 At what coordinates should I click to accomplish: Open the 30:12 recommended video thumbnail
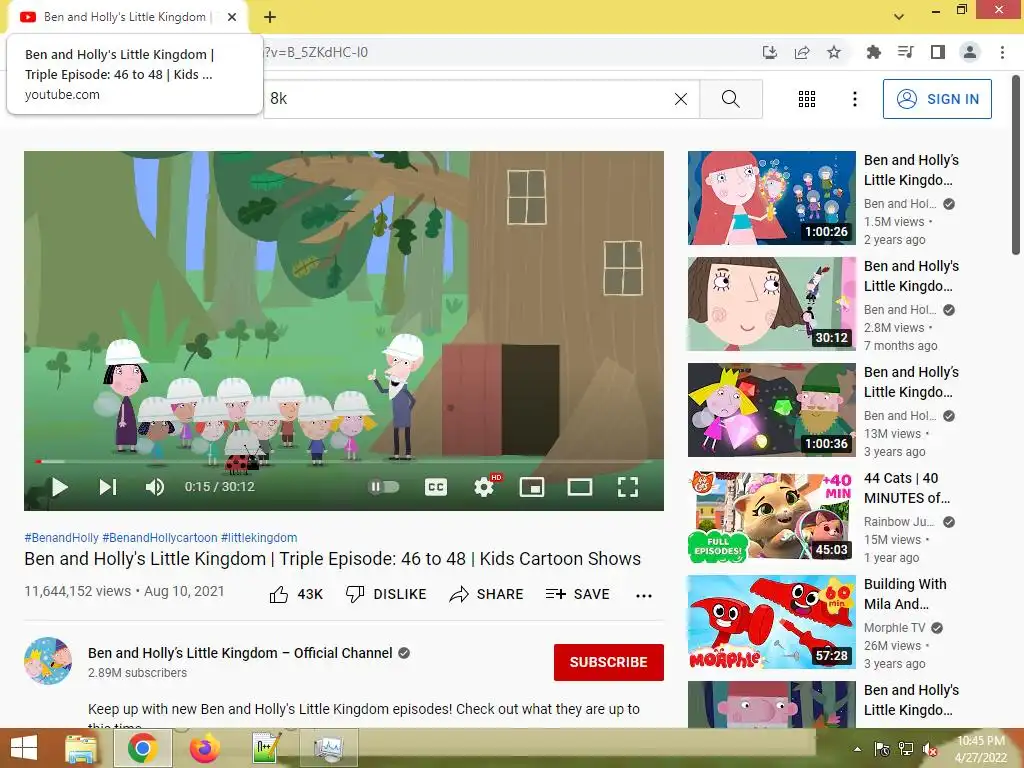click(772, 304)
